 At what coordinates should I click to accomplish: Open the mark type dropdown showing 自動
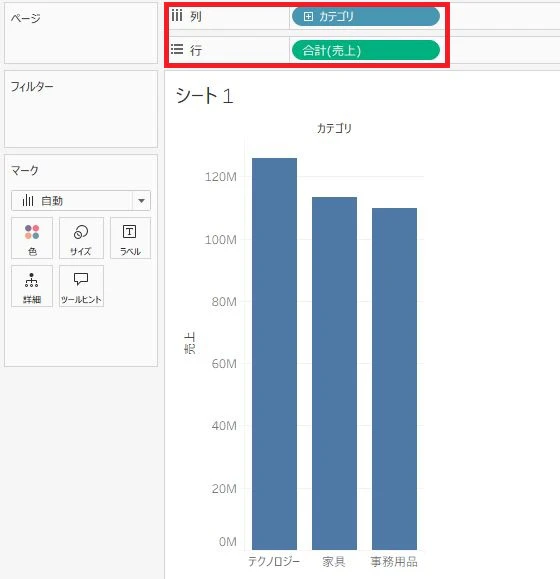tap(81, 201)
